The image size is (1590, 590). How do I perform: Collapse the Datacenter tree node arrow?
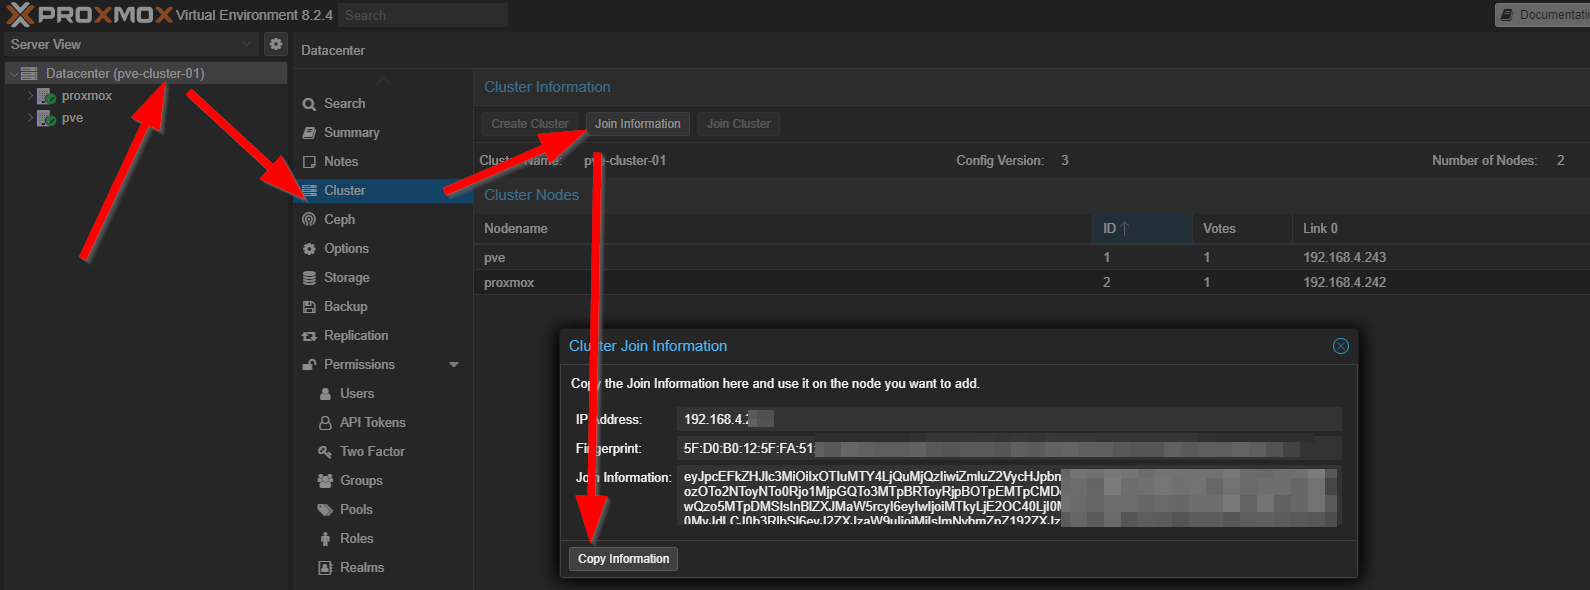click(x=13, y=74)
